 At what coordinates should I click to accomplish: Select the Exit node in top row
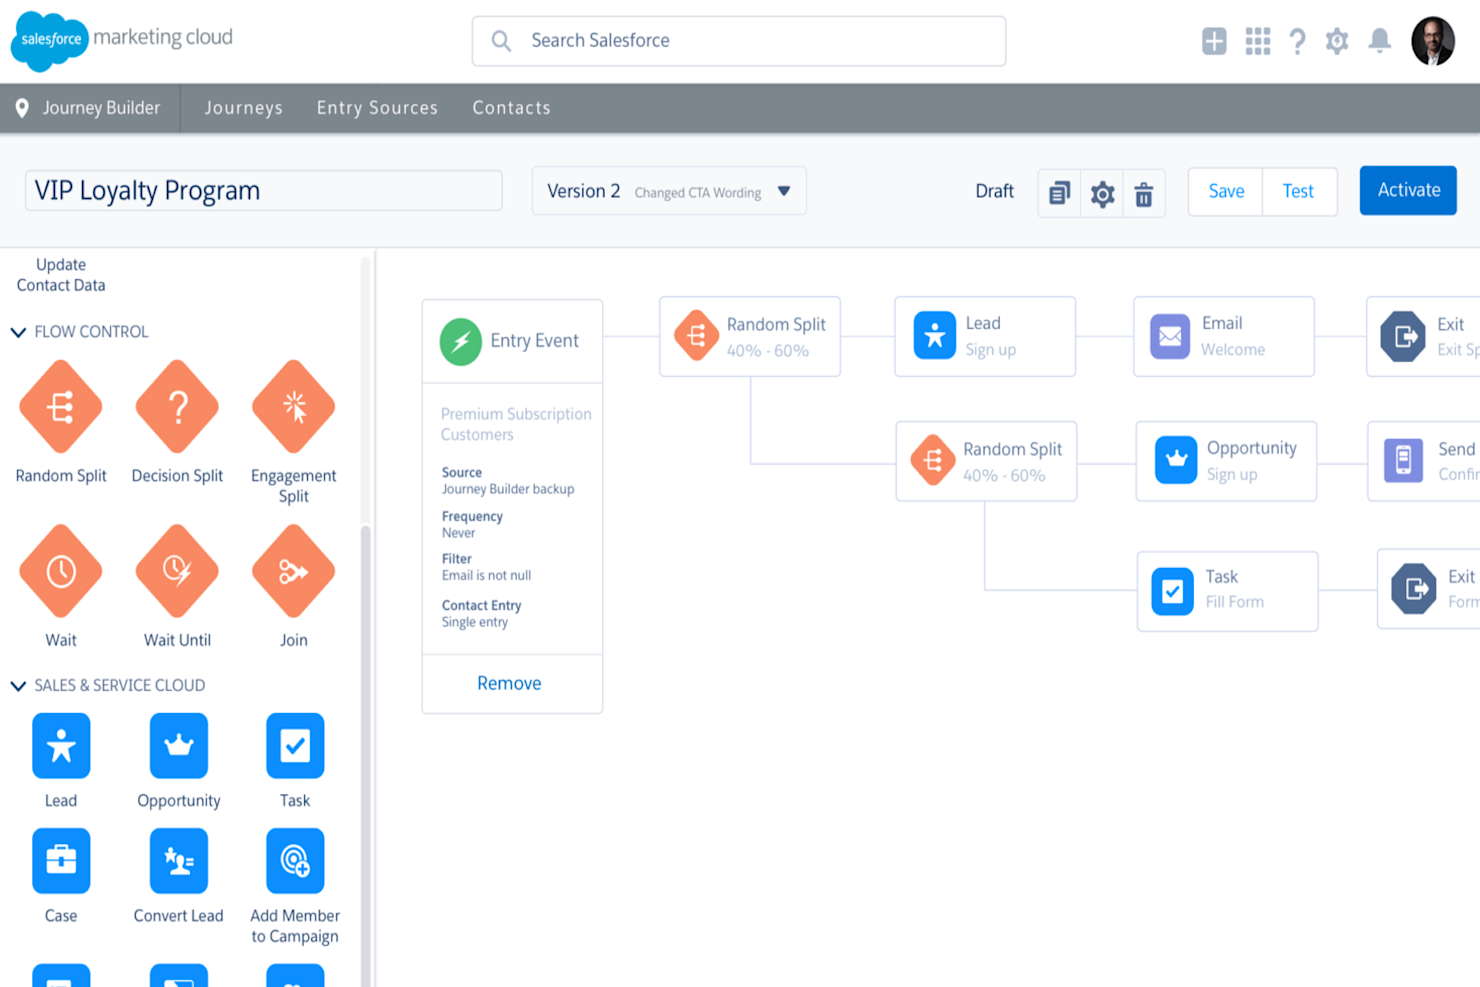tap(1423, 336)
